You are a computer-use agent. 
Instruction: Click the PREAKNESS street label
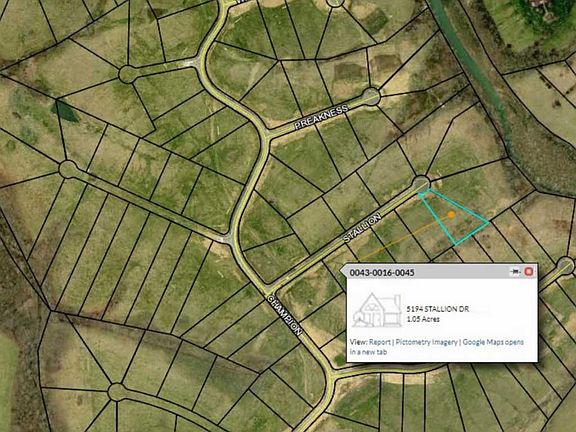(x=321, y=116)
